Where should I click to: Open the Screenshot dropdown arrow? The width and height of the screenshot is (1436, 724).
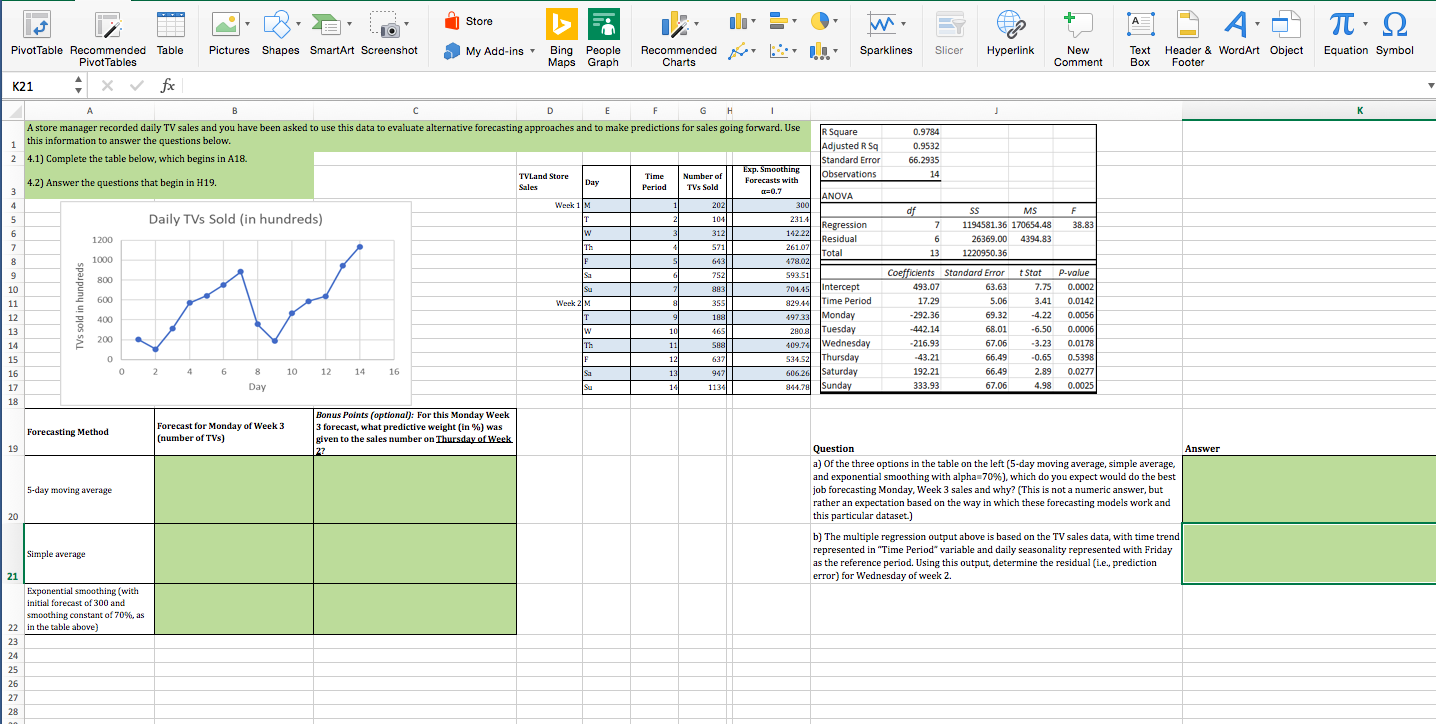(x=407, y=25)
